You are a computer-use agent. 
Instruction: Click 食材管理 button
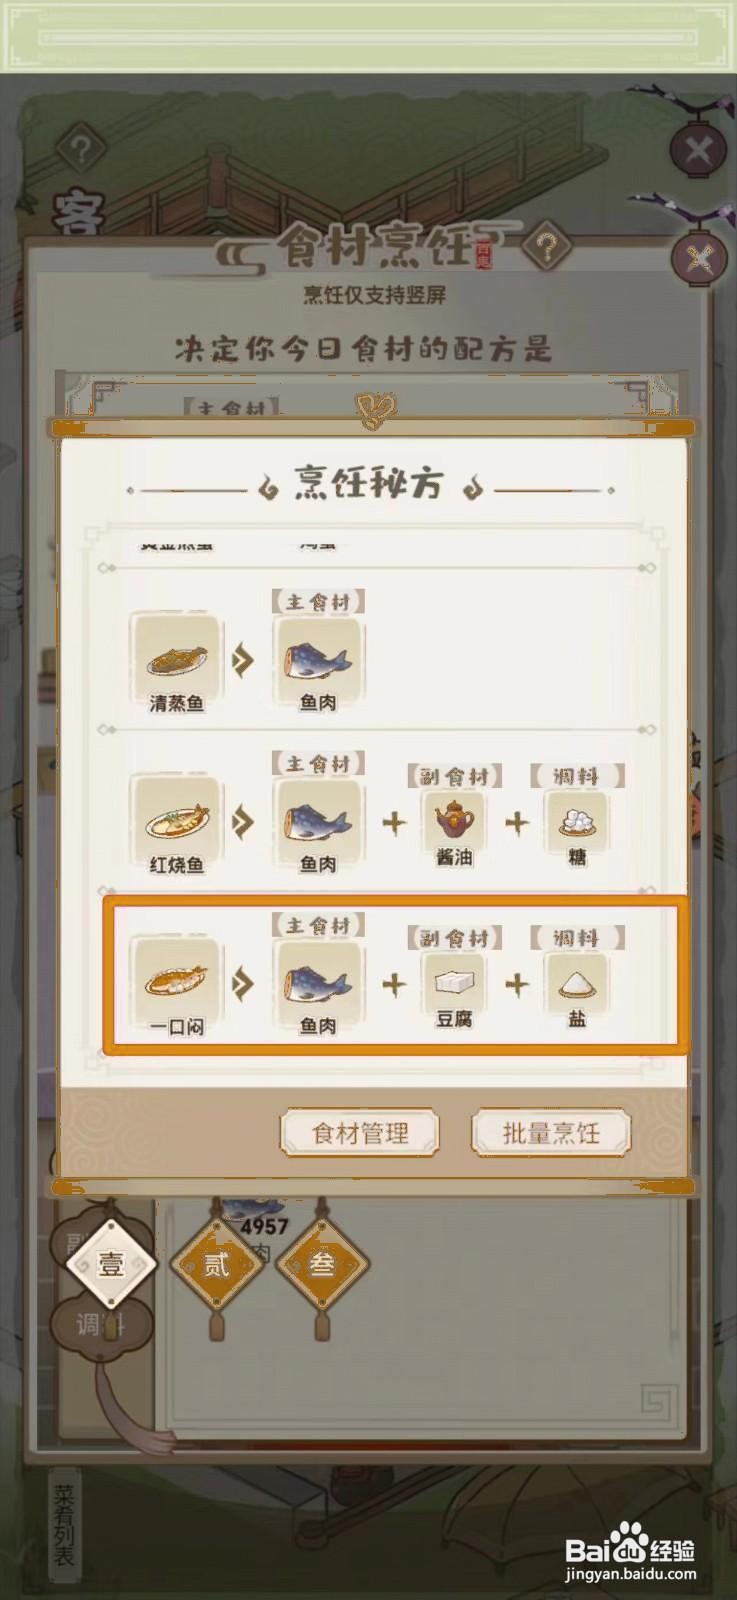[x=360, y=1133]
